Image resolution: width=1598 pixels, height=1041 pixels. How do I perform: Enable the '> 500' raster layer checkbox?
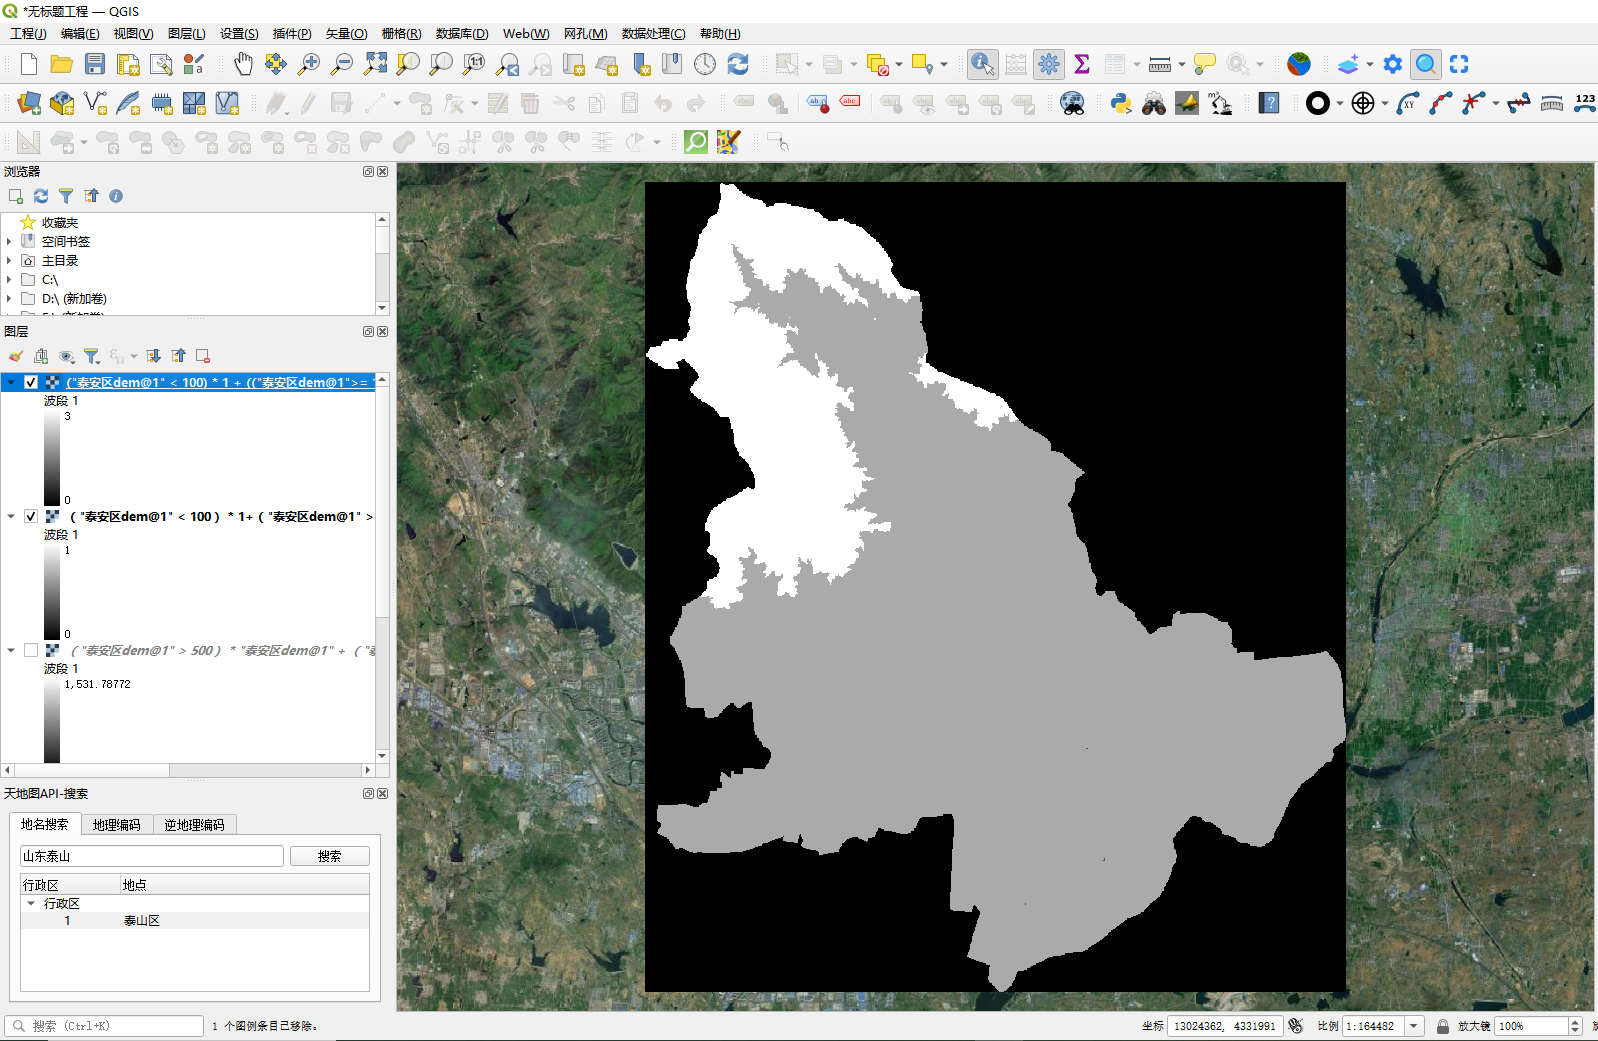tap(31, 650)
